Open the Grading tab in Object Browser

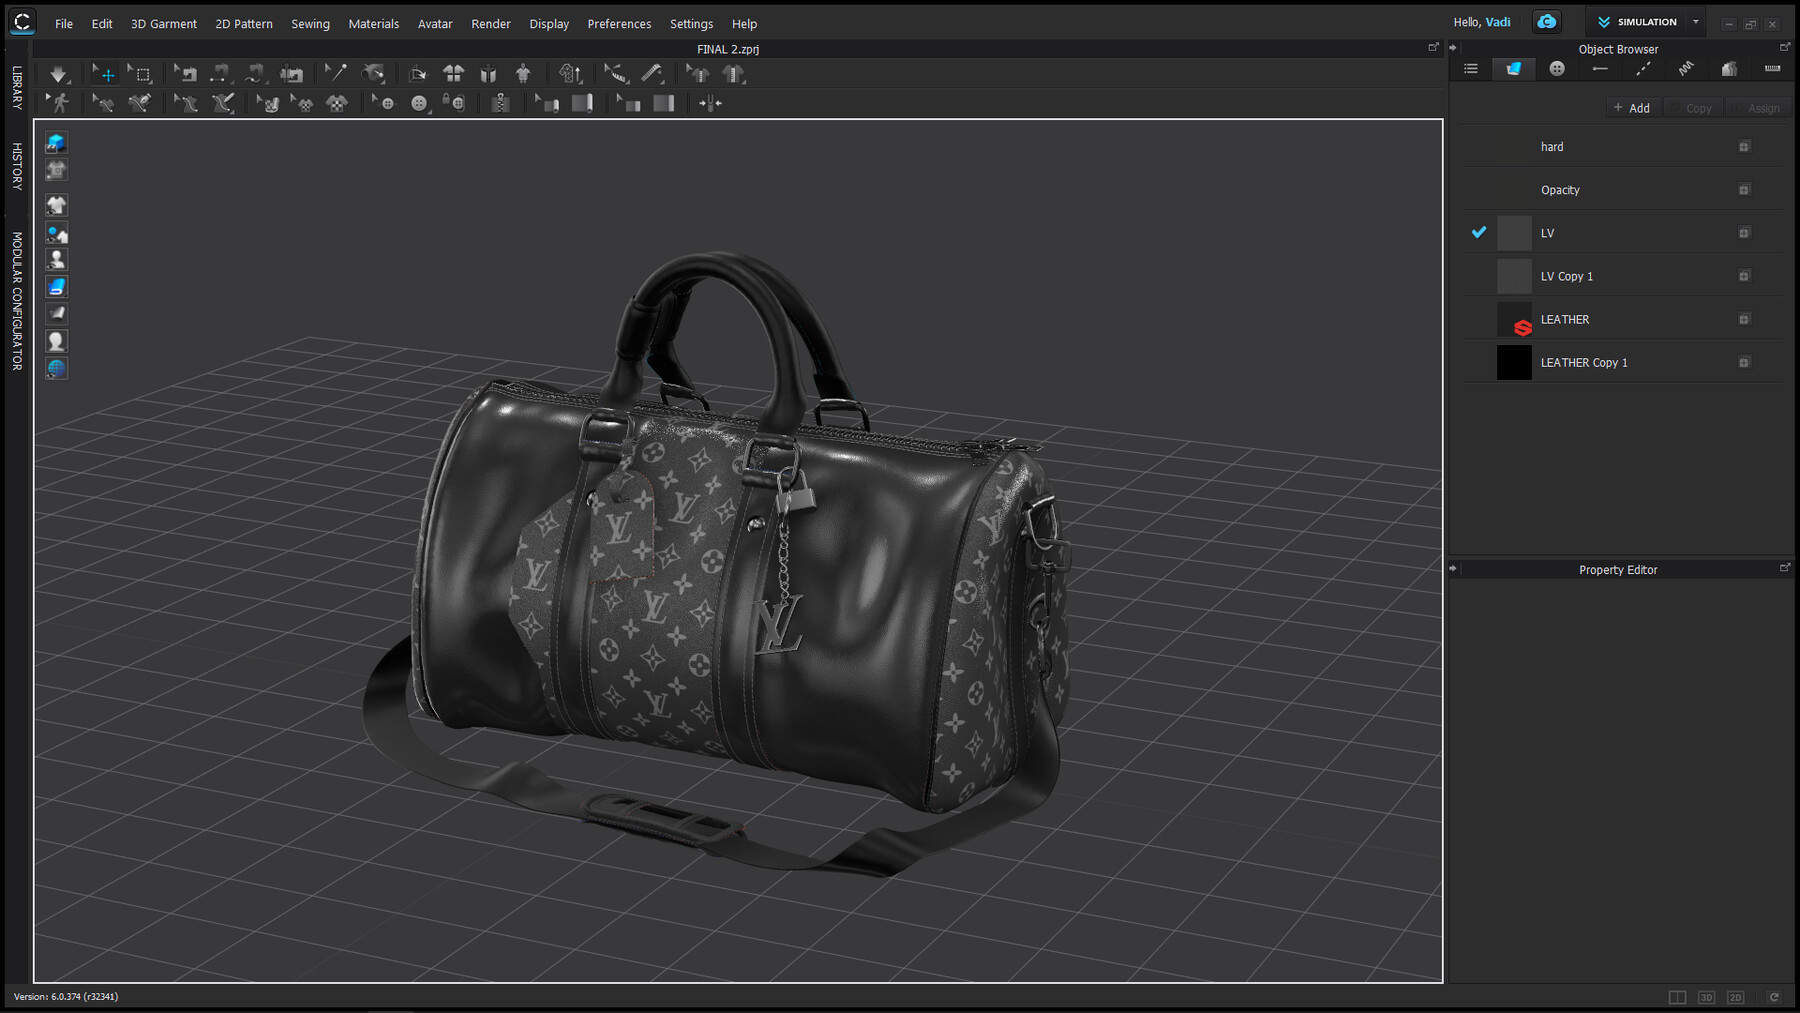point(1729,69)
